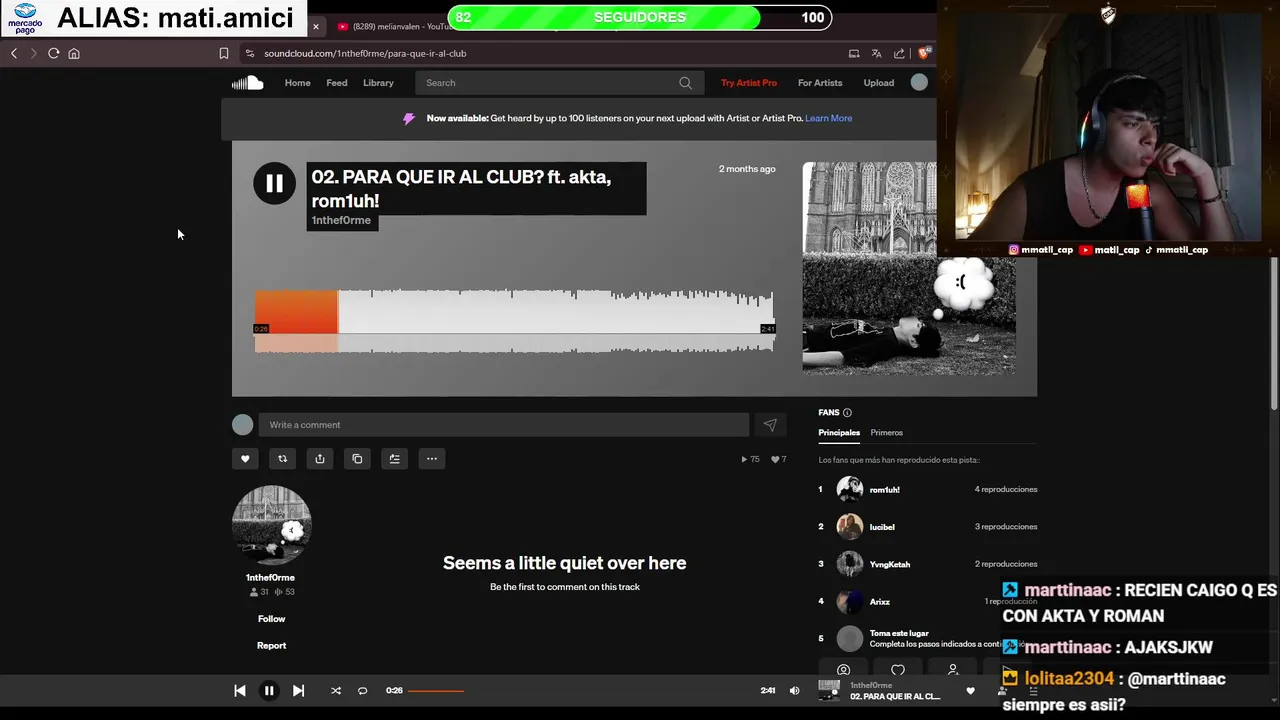Open the user avatar menu in header
The height and width of the screenshot is (720, 1280).
(x=919, y=83)
